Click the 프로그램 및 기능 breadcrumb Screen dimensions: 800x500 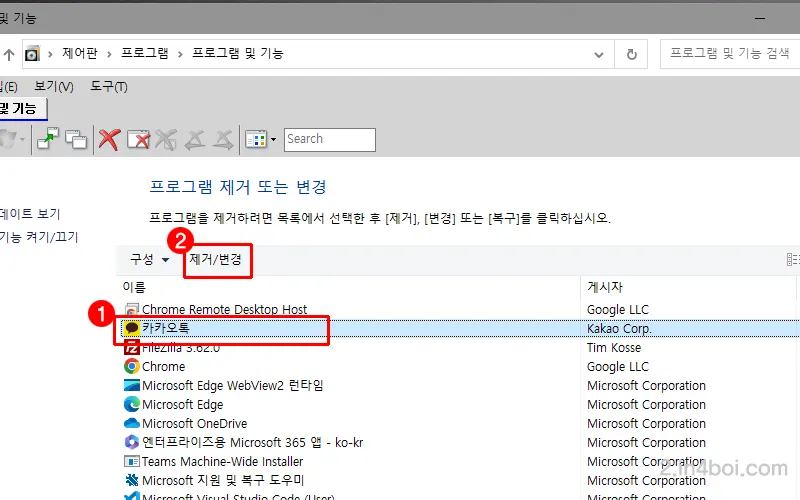pos(237,53)
